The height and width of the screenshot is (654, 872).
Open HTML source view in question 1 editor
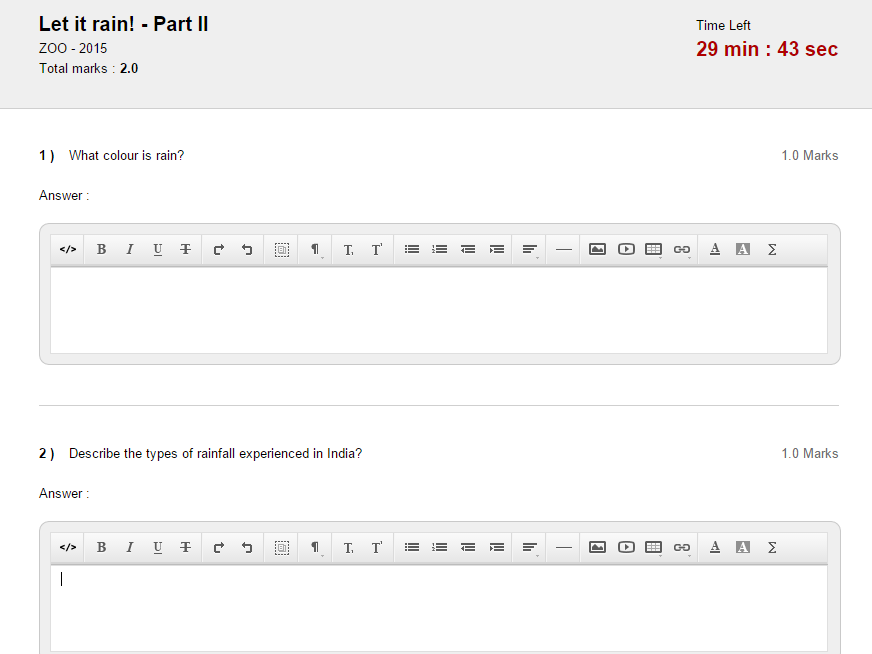pyautogui.click(x=68, y=250)
